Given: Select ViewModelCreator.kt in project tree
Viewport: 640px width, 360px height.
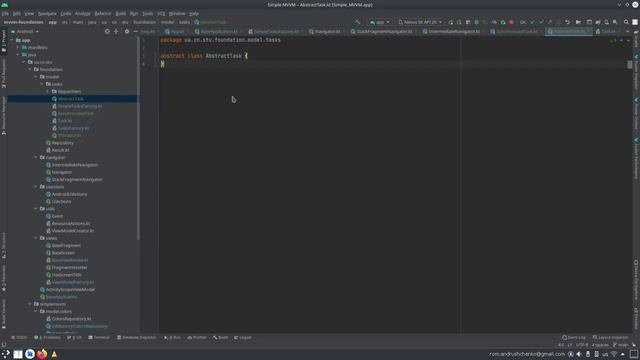Looking at the screenshot, I should click(x=73, y=231).
